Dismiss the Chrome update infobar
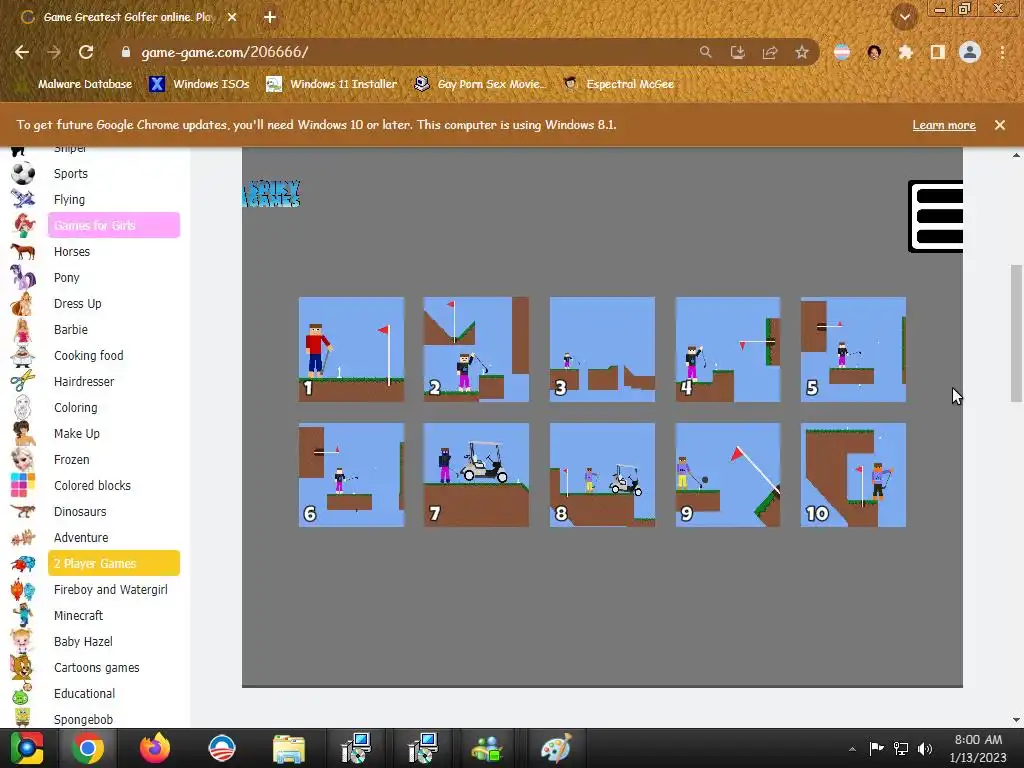The image size is (1024, 768). point(1000,125)
